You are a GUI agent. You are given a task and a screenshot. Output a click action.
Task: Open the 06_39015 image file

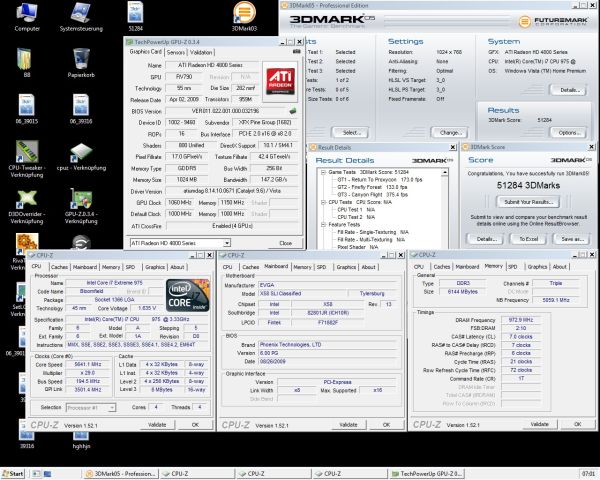[x=26, y=109]
